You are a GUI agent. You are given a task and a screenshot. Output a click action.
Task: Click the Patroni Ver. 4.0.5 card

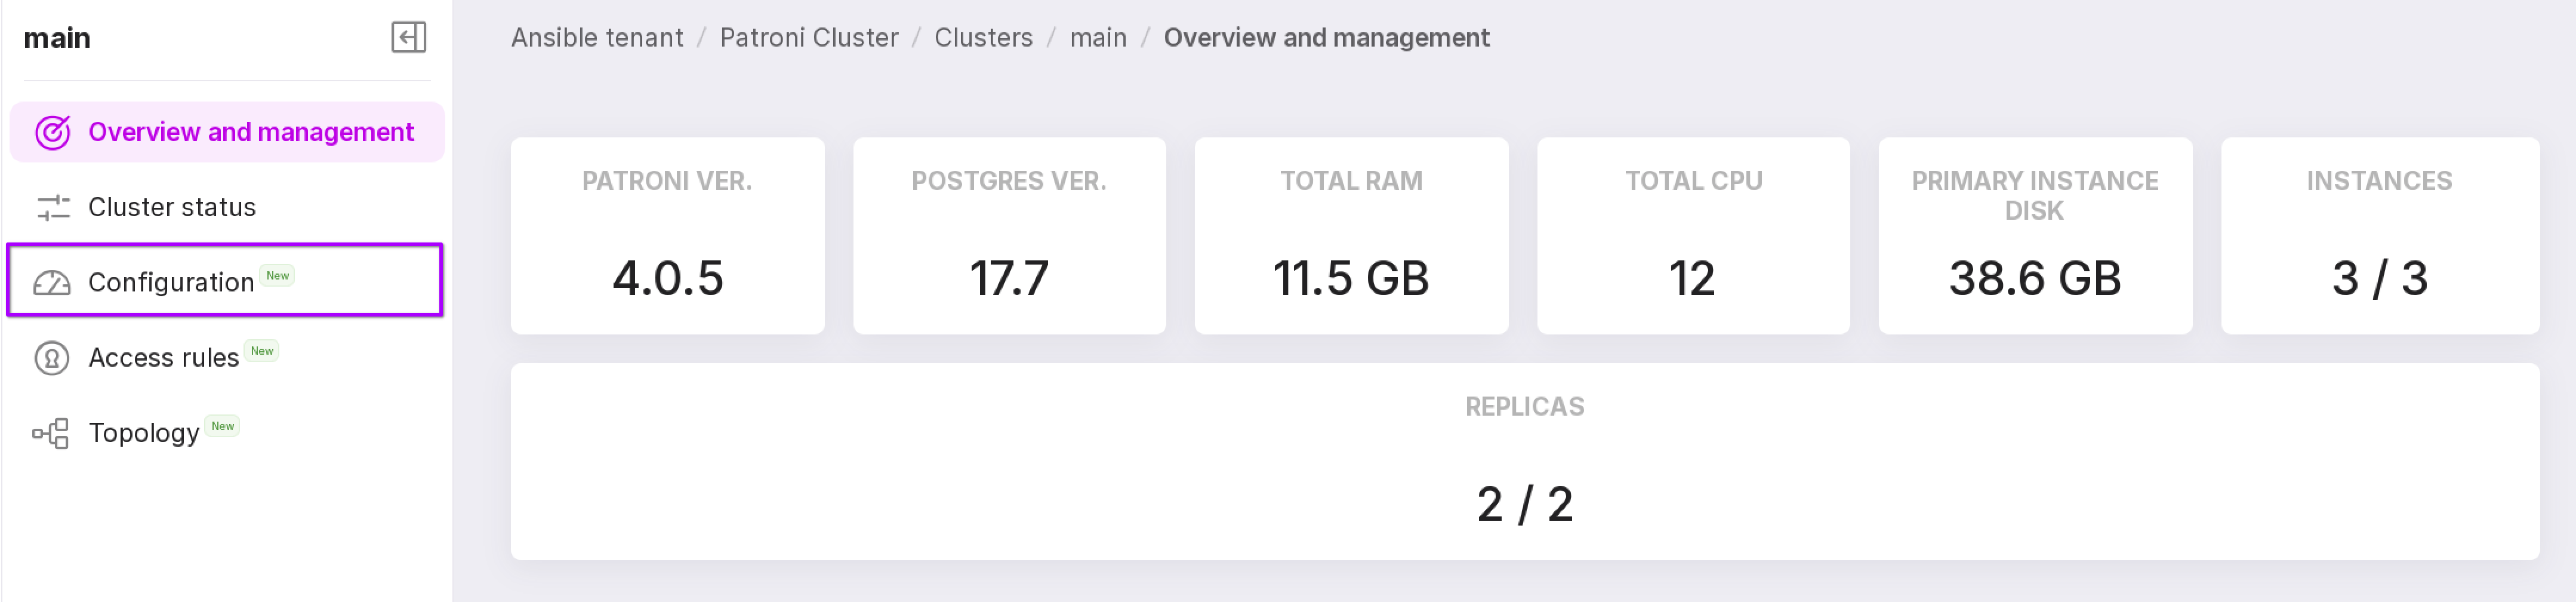(667, 236)
